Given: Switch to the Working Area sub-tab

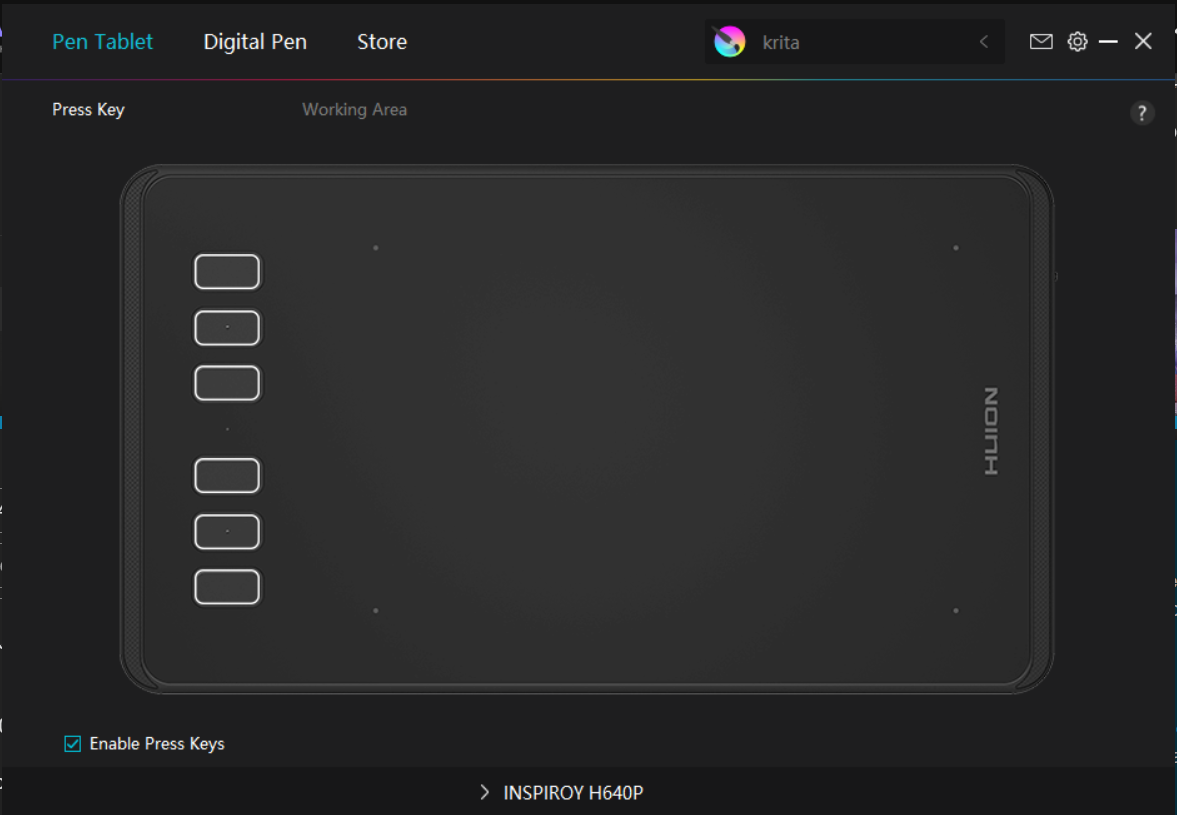Looking at the screenshot, I should pyautogui.click(x=354, y=110).
